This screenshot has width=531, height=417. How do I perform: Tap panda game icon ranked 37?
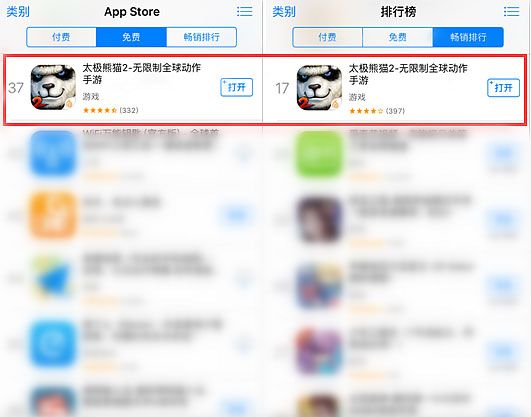(53, 87)
